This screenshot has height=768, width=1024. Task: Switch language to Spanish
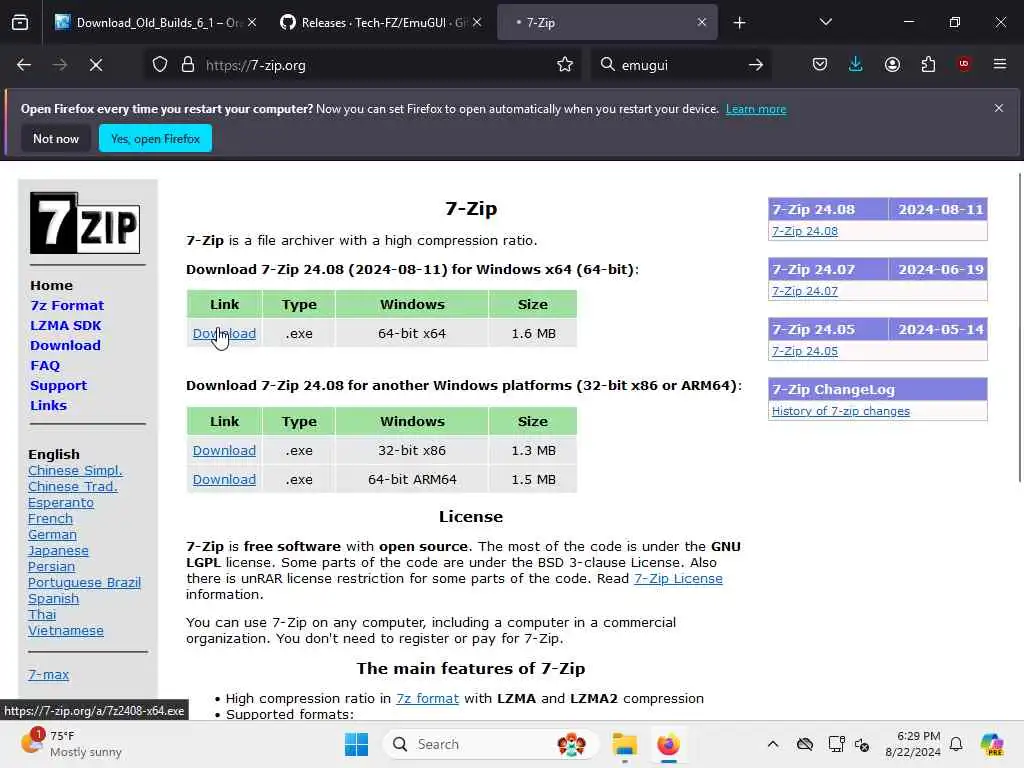click(54, 599)
